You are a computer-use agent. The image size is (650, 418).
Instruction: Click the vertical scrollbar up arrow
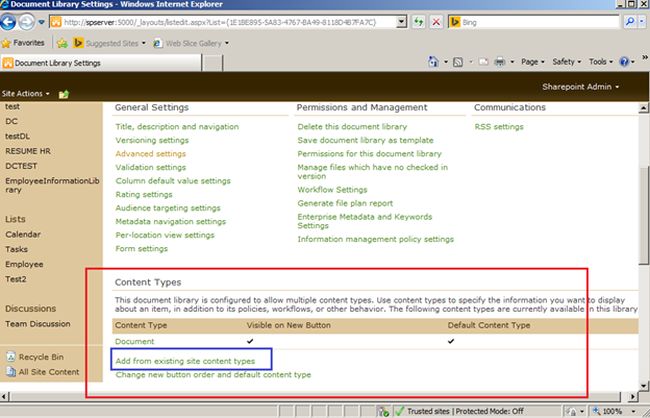coord(643,108)
